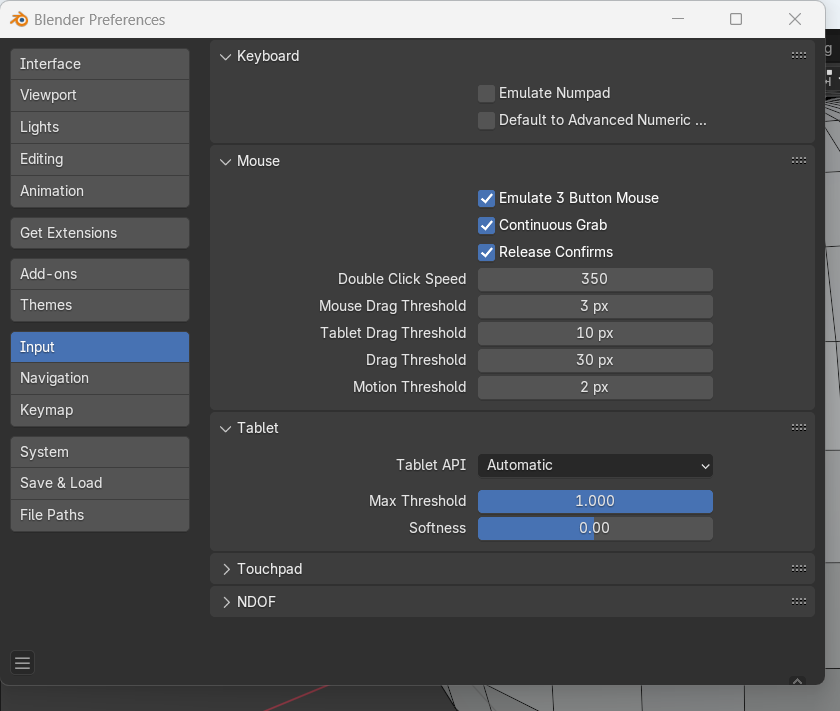The width and height of the screenshot is (840, 711).
Task: Click the Tablet Drag Threshold field
Action: (x=595, y=333)
